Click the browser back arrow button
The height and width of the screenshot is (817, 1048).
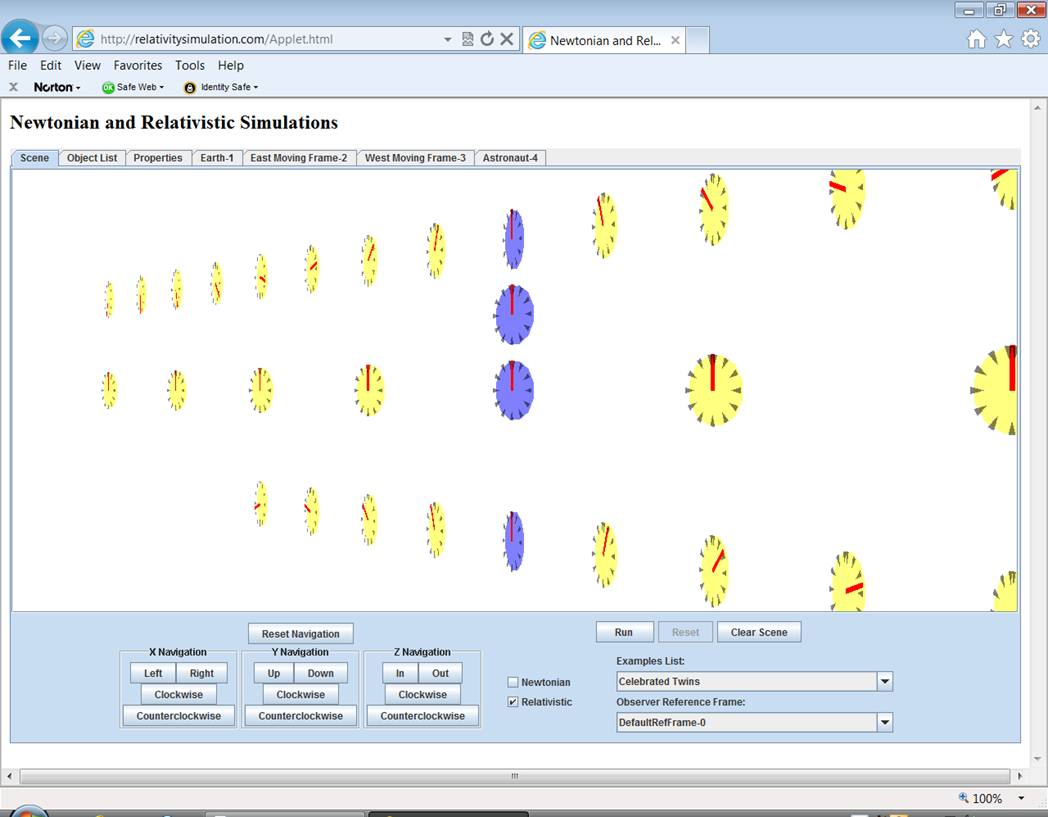(x=20, y=39)
